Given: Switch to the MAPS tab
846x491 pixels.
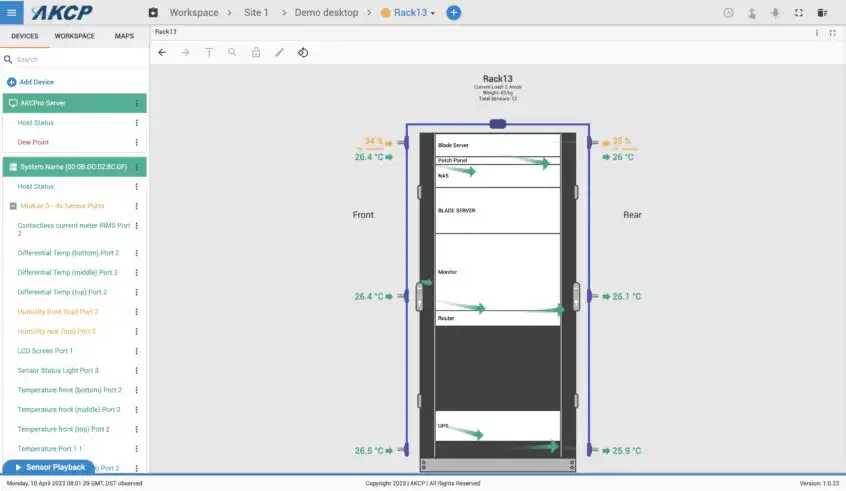Looking at the screenshot, I should (x=124, y=36).
